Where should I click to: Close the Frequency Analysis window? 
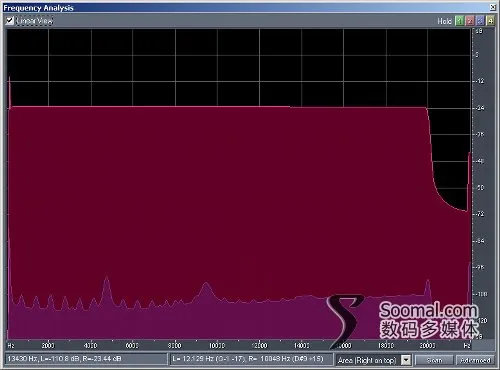(x=493, y=7)
